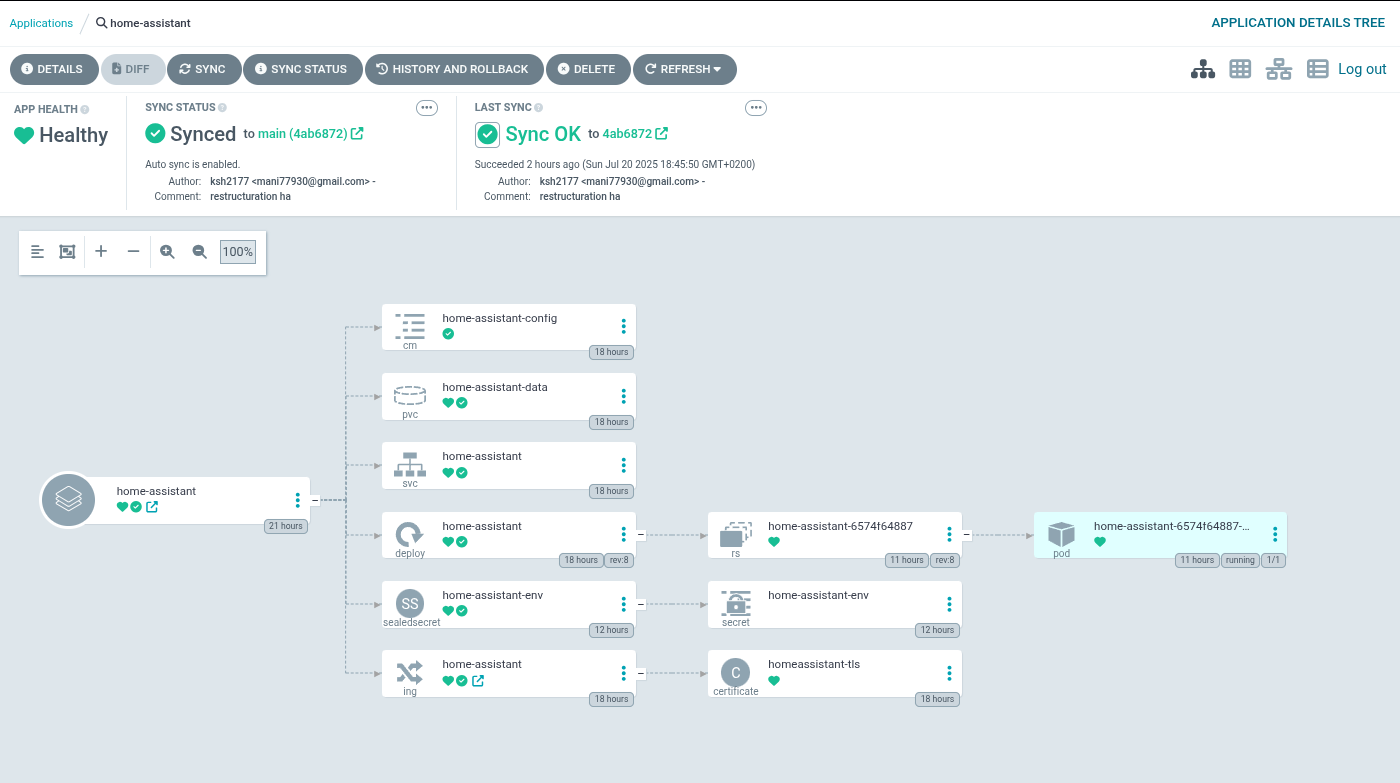Screen dimensions: 1400x783
Task: Open more options in Sync Status panel
Action: click(427, 108)
